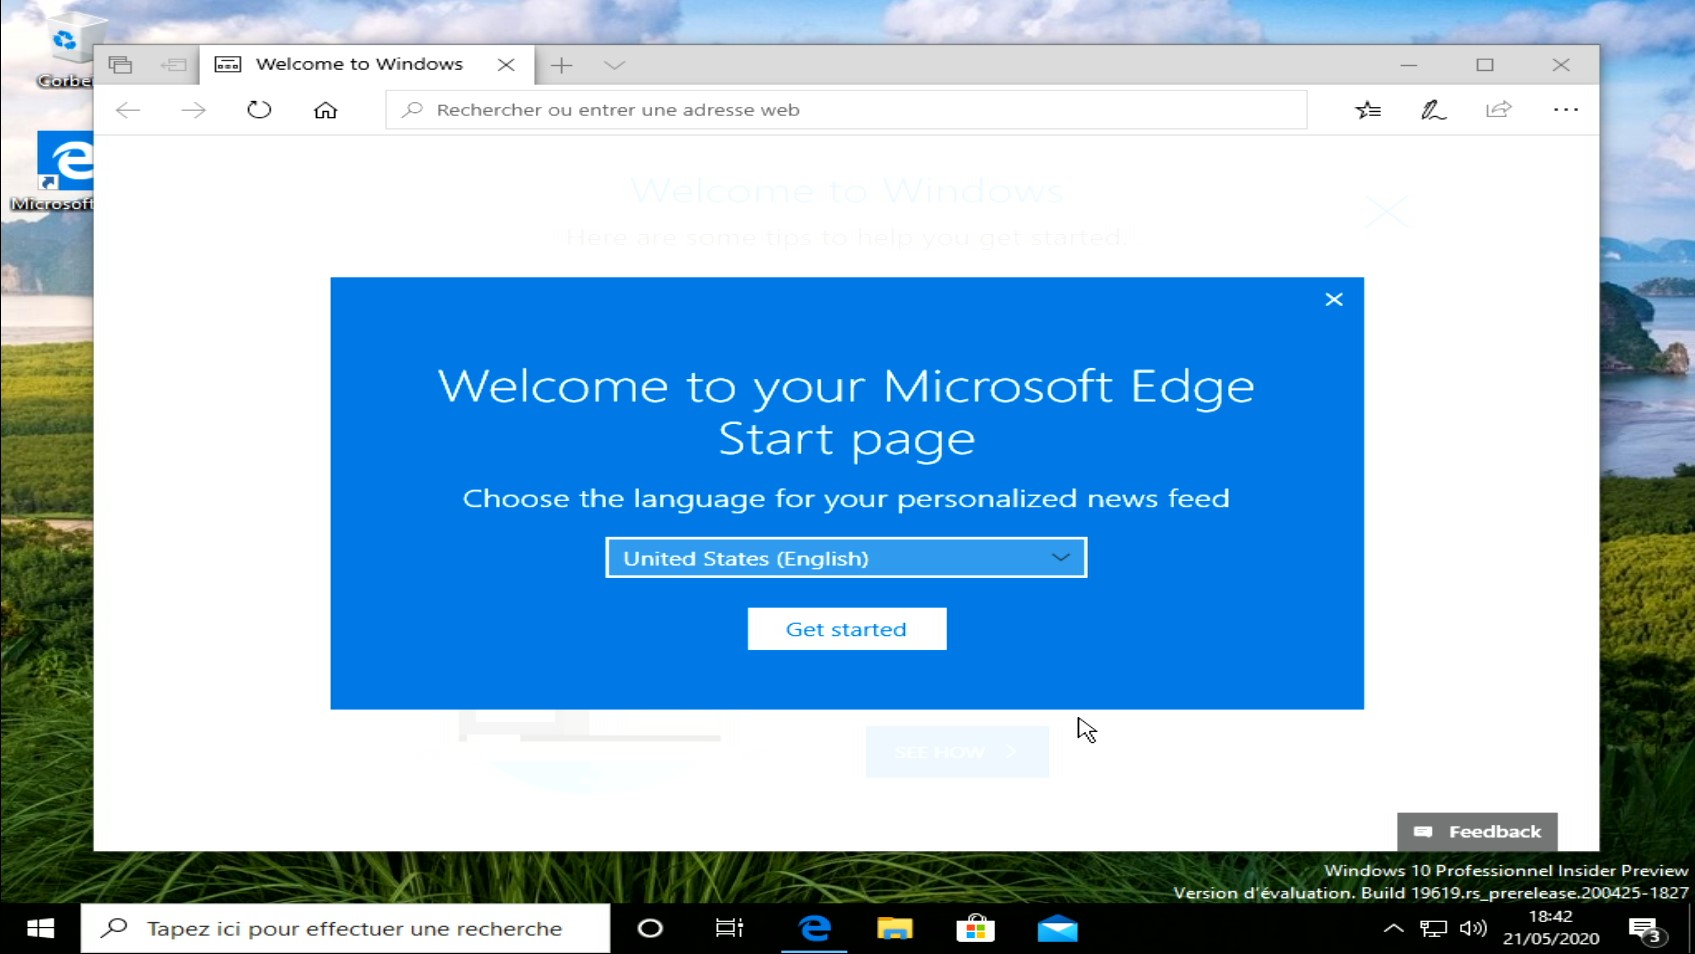Screen dimensions: 1695x954
Task: Open the United States (English) language dropdown
Action: [846, 558]
